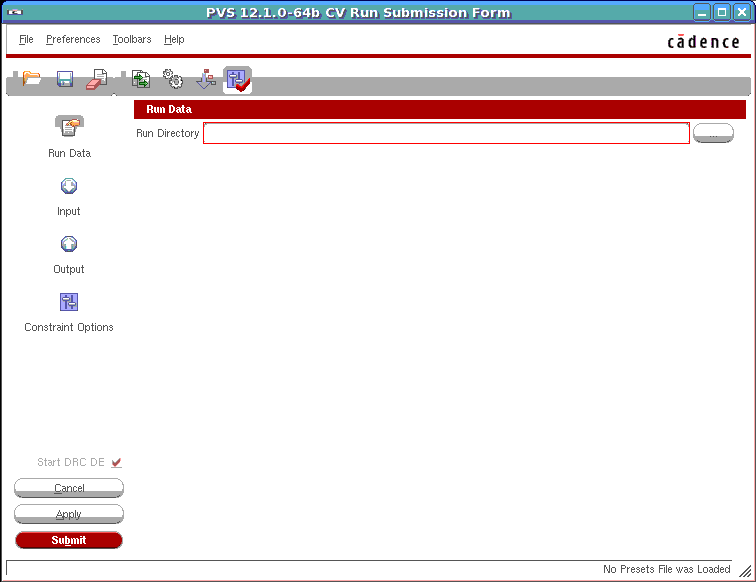Open the Toolbars menu

[x=132, y=40]
